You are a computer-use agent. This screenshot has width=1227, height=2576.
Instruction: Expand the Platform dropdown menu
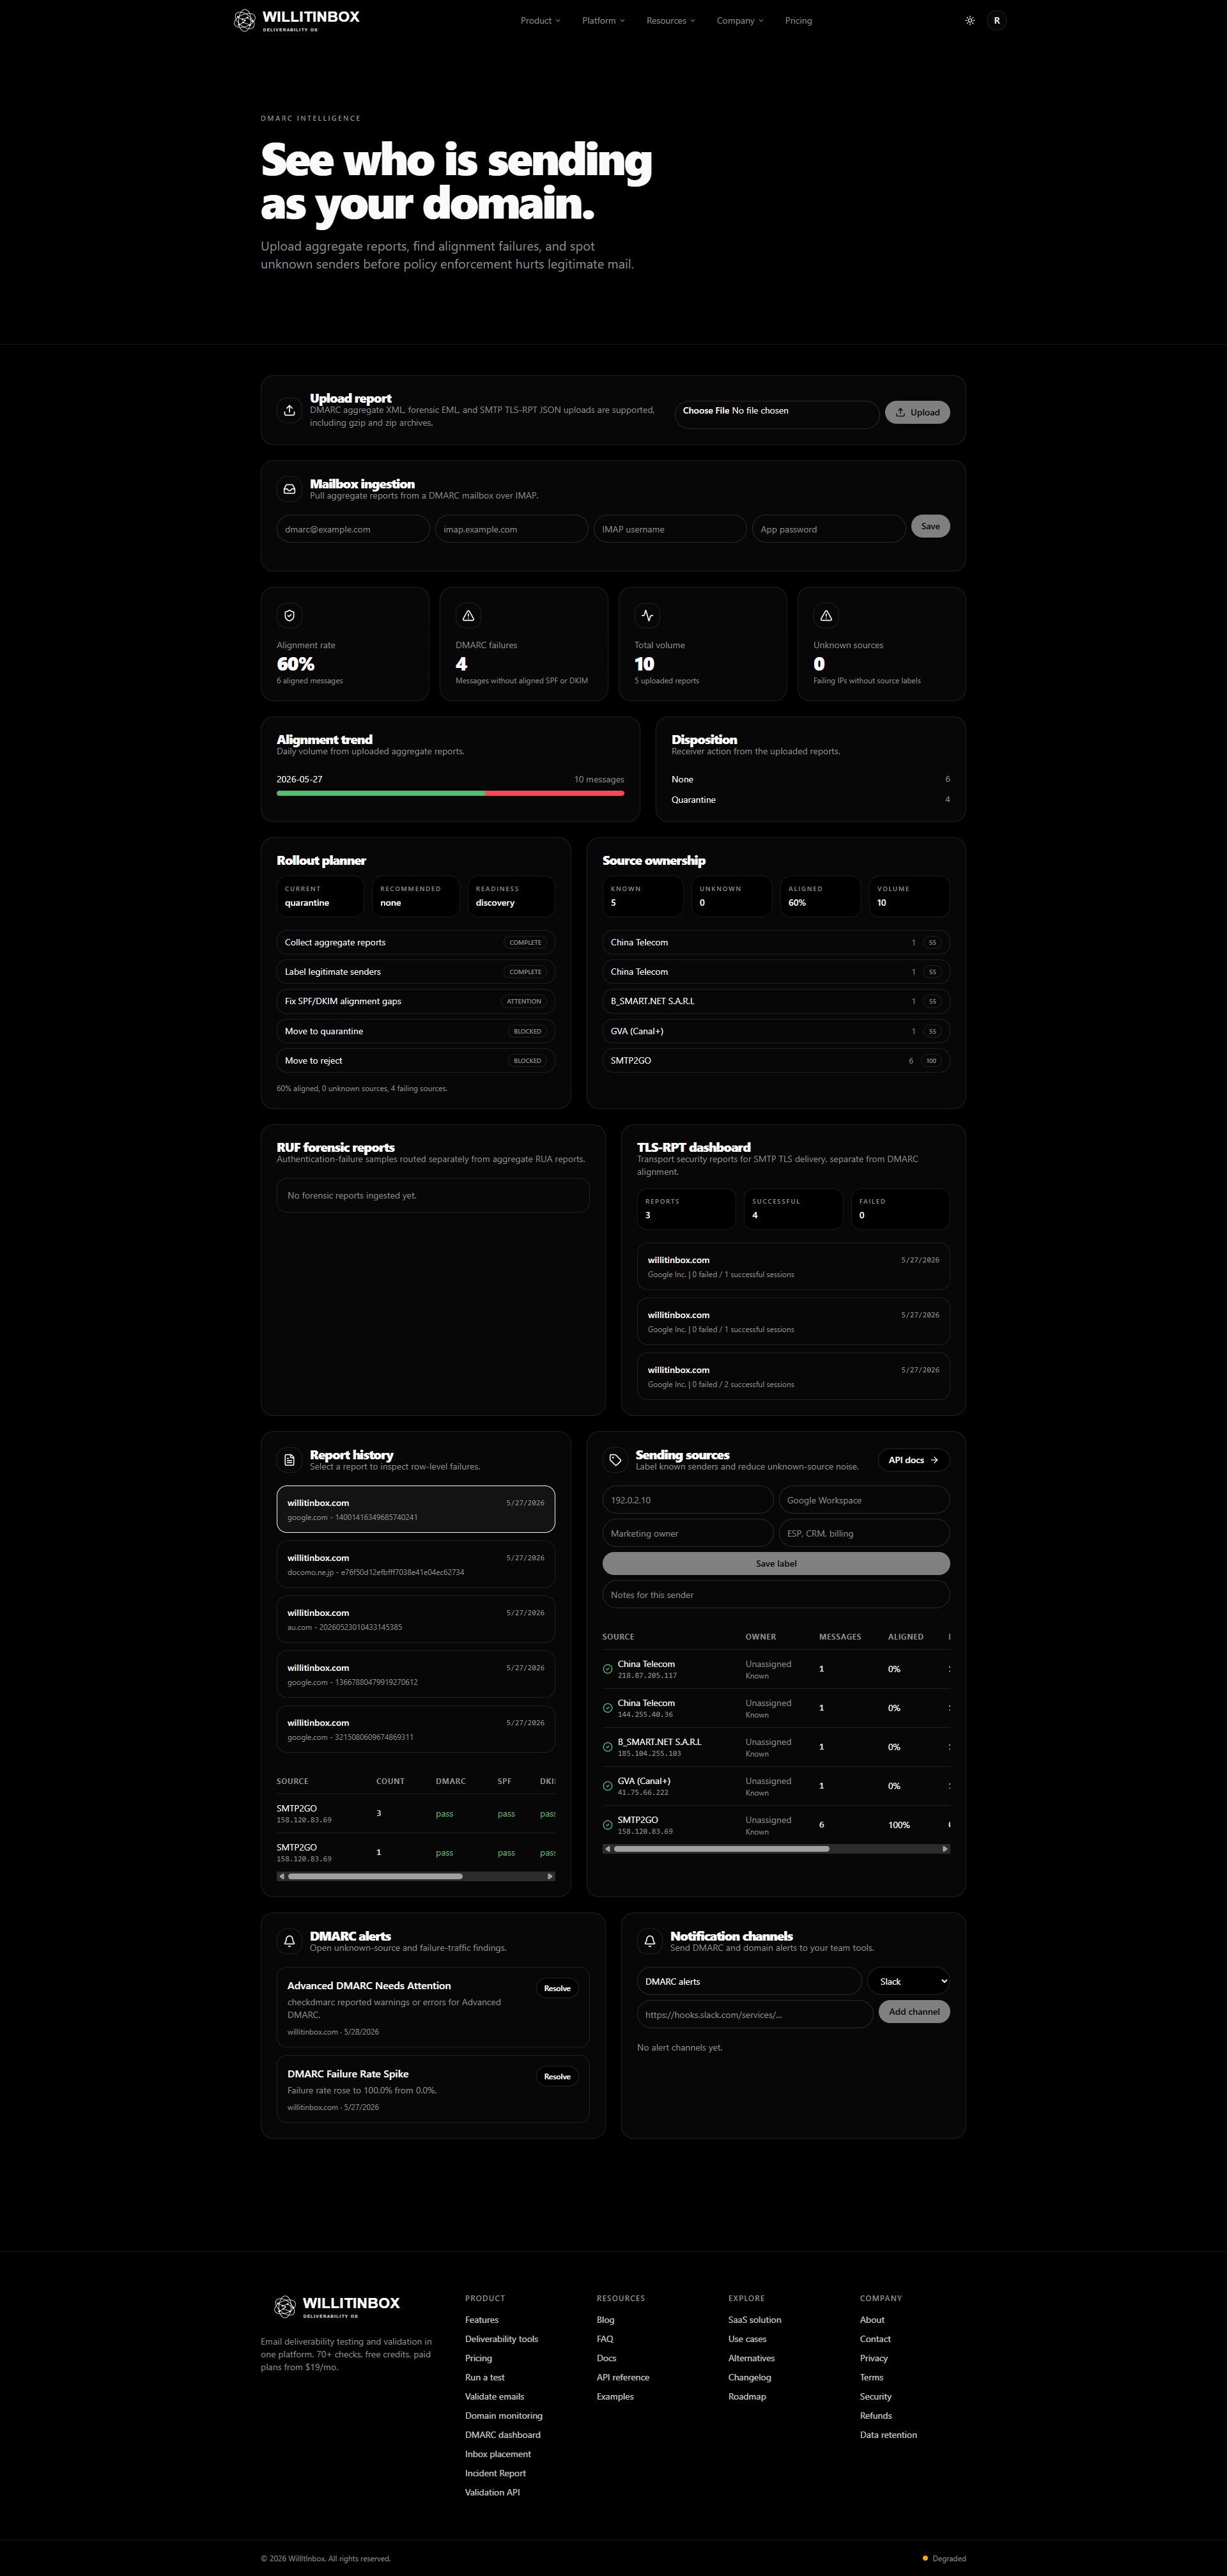click(x=603, y=20)
